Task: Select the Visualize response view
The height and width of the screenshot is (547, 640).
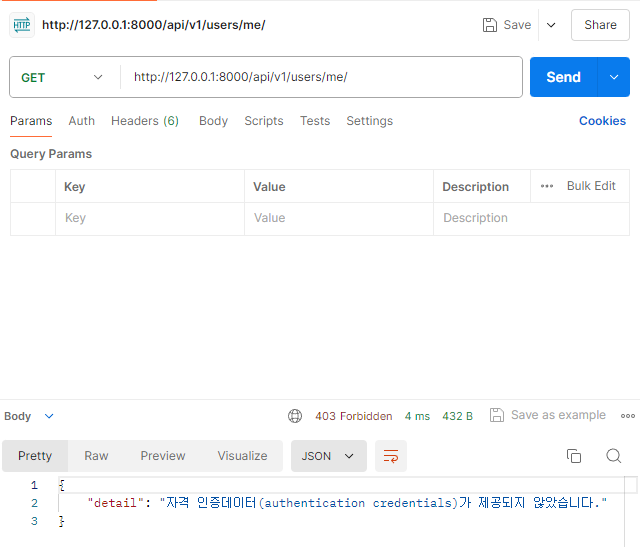Action: coord(242,456)
